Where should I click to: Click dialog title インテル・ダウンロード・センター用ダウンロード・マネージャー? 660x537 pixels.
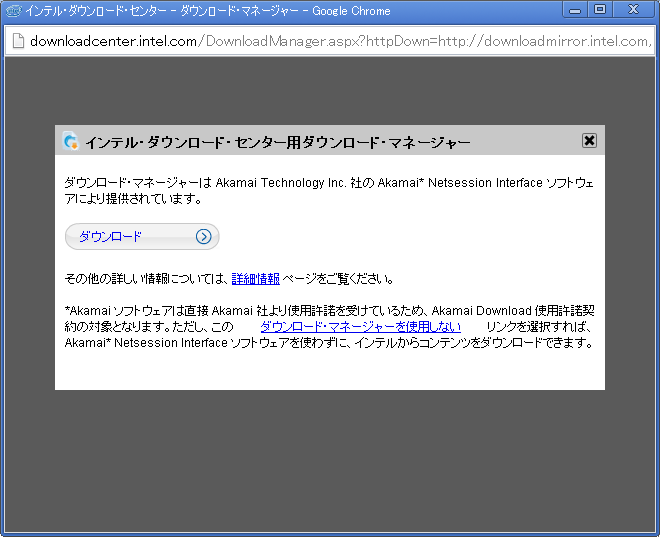point(277,143)
